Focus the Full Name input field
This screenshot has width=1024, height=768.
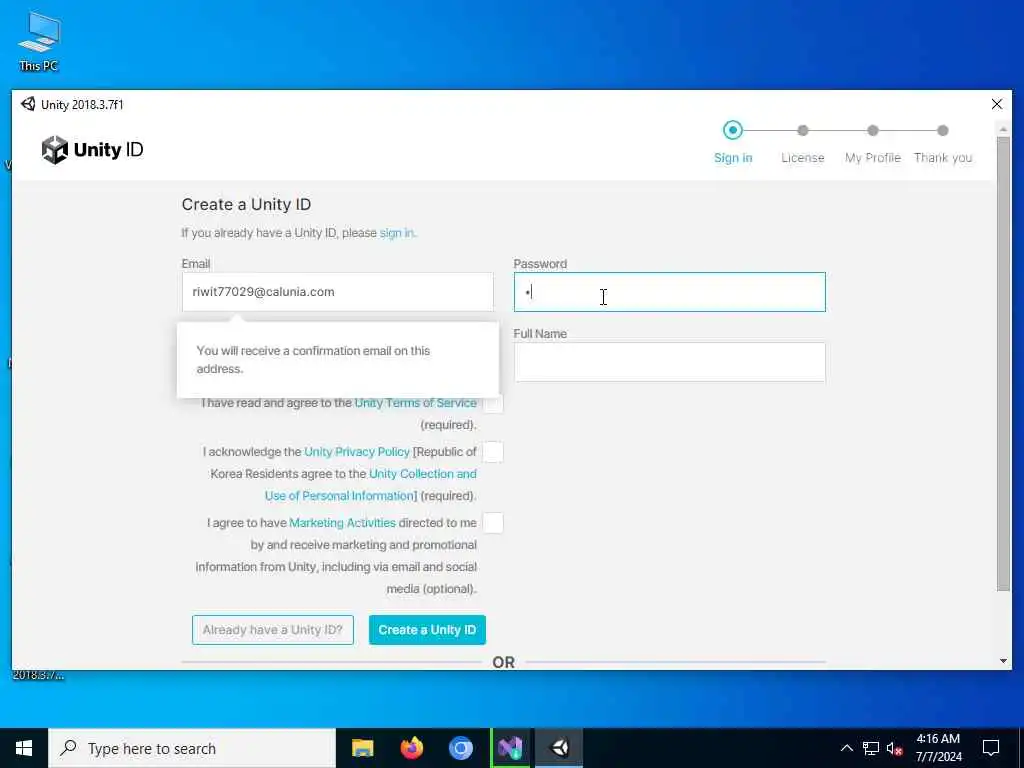click(669, 362)
